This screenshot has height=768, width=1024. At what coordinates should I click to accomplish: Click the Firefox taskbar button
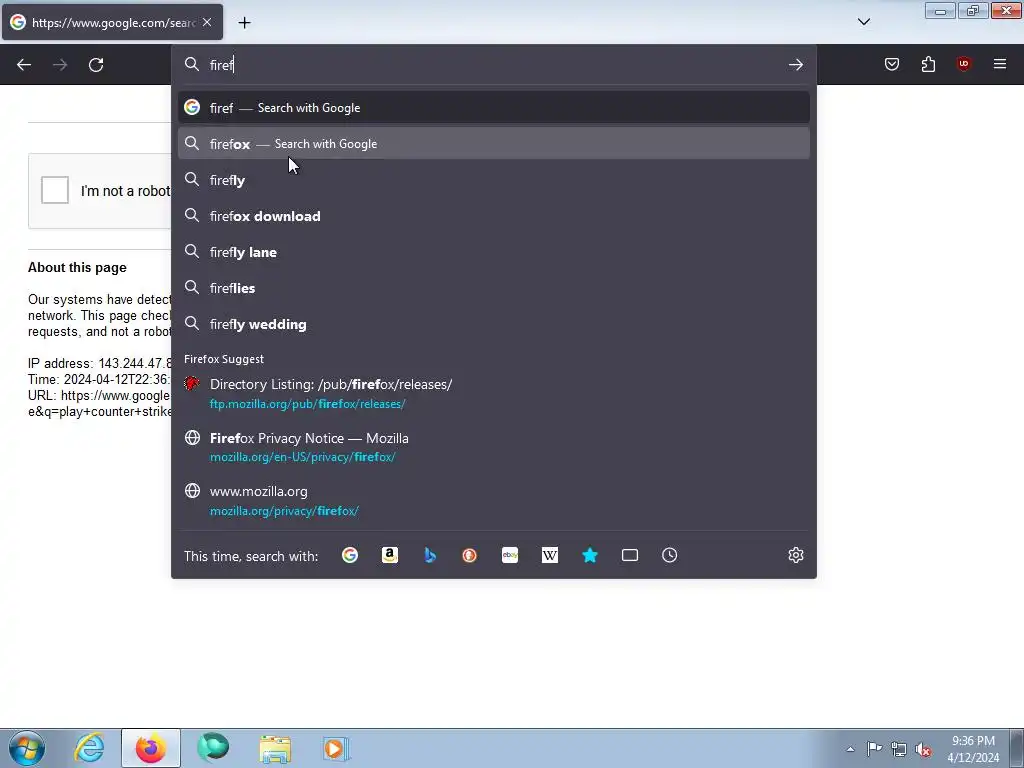click(151, 748)
